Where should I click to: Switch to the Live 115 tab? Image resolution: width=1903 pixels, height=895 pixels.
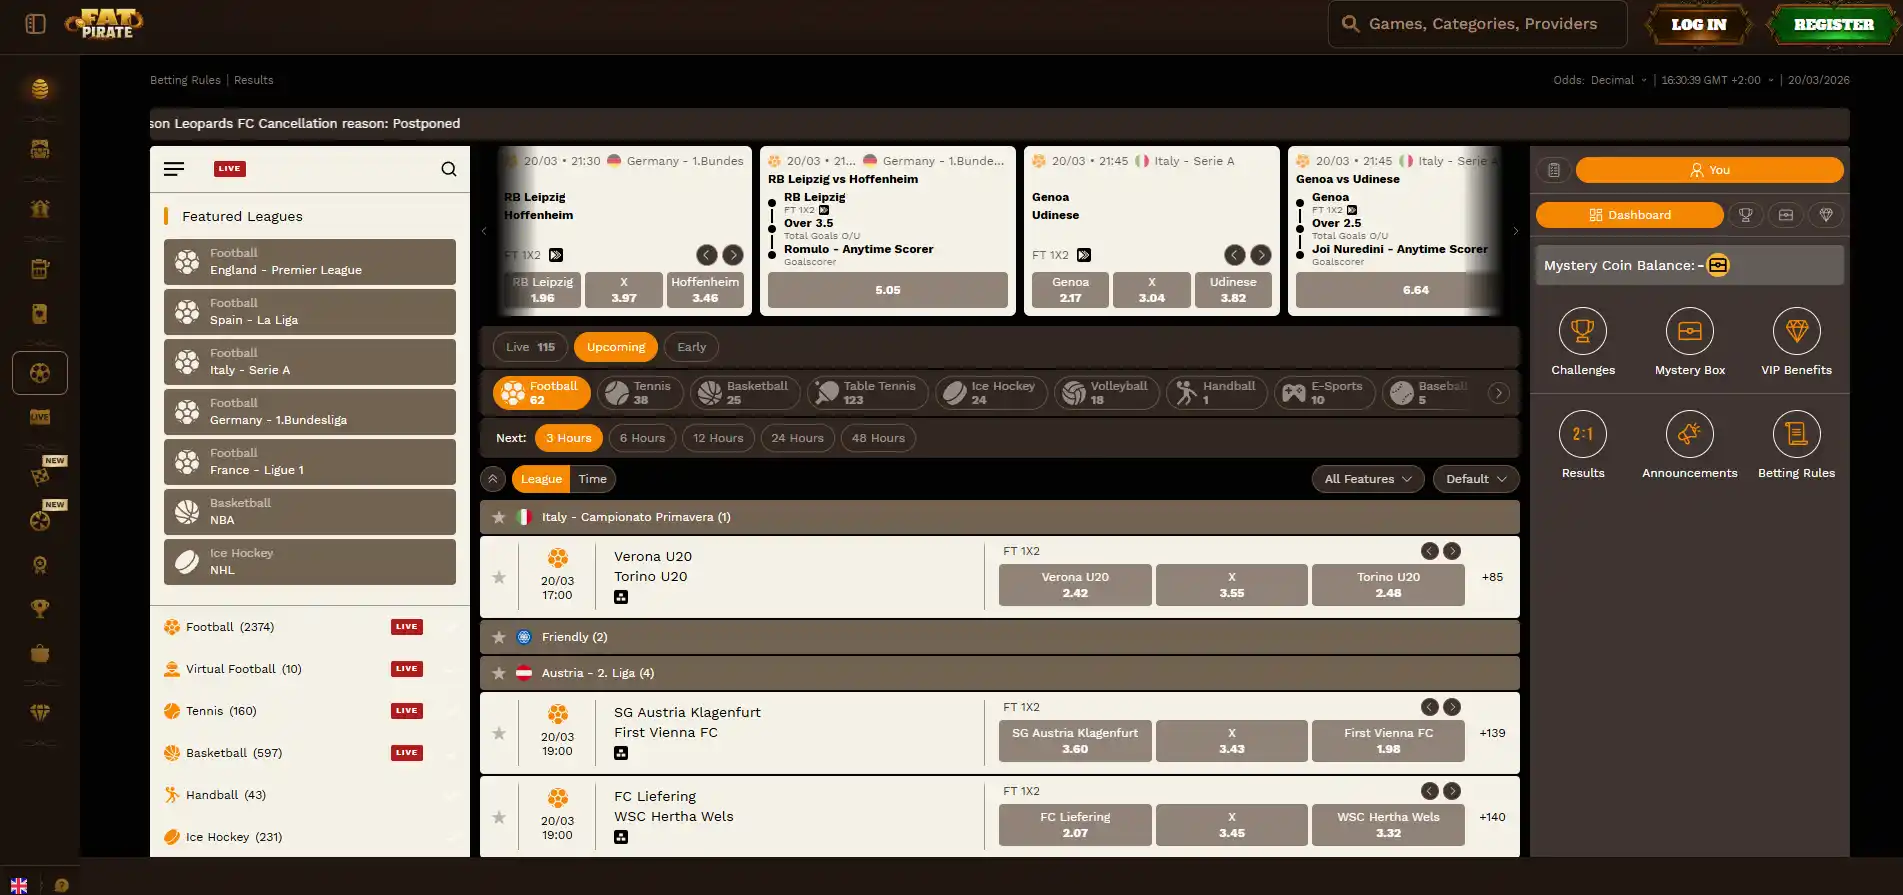(530, 347)
